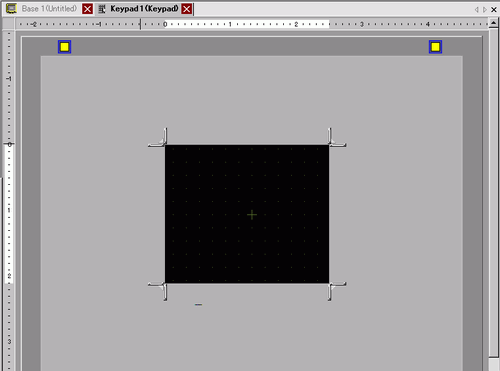The image size is (500, 371).
Task: Select the right yellow square marker
Action: (435, 47)
